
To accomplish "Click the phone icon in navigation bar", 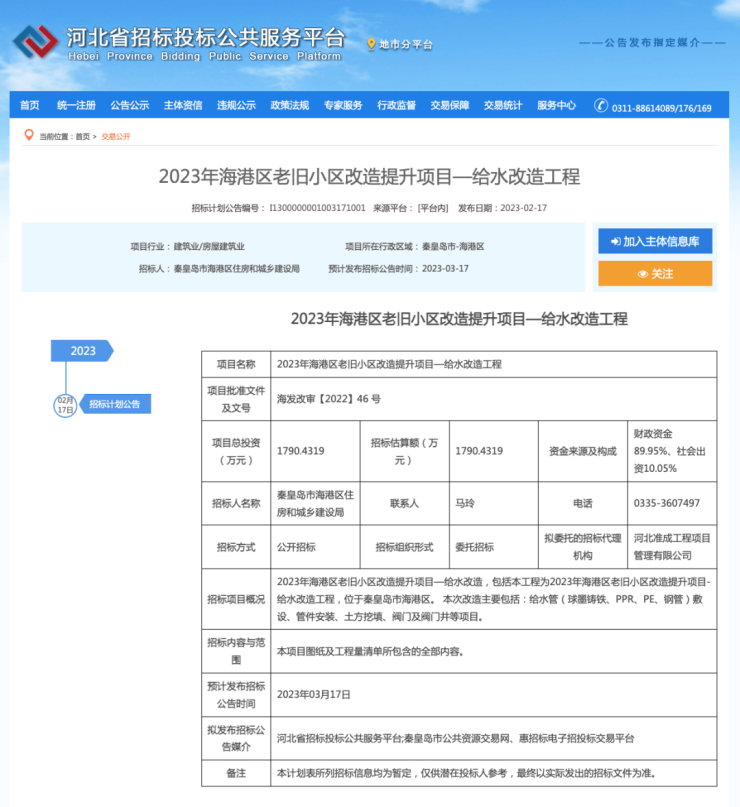I will tap(601, 106).
